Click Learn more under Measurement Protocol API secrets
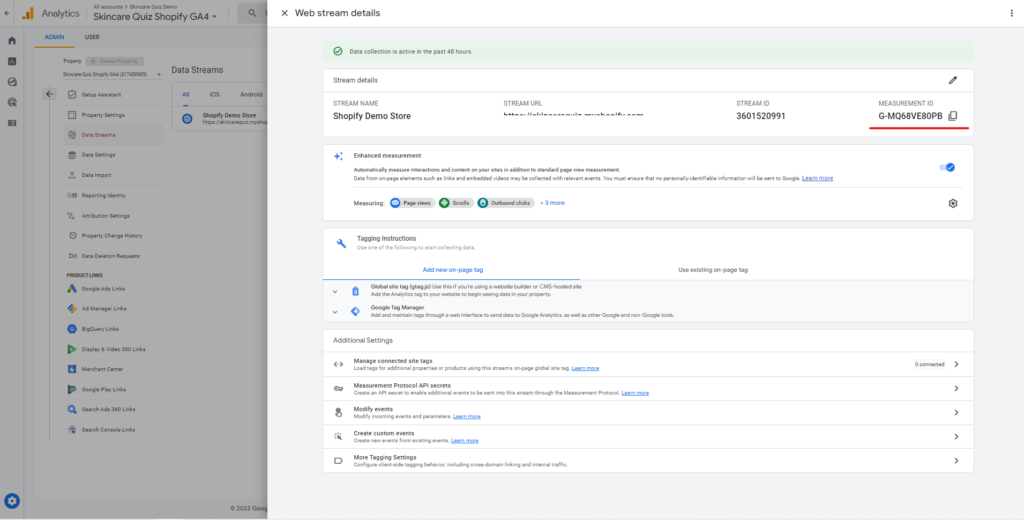 click(x=635, y=393)
